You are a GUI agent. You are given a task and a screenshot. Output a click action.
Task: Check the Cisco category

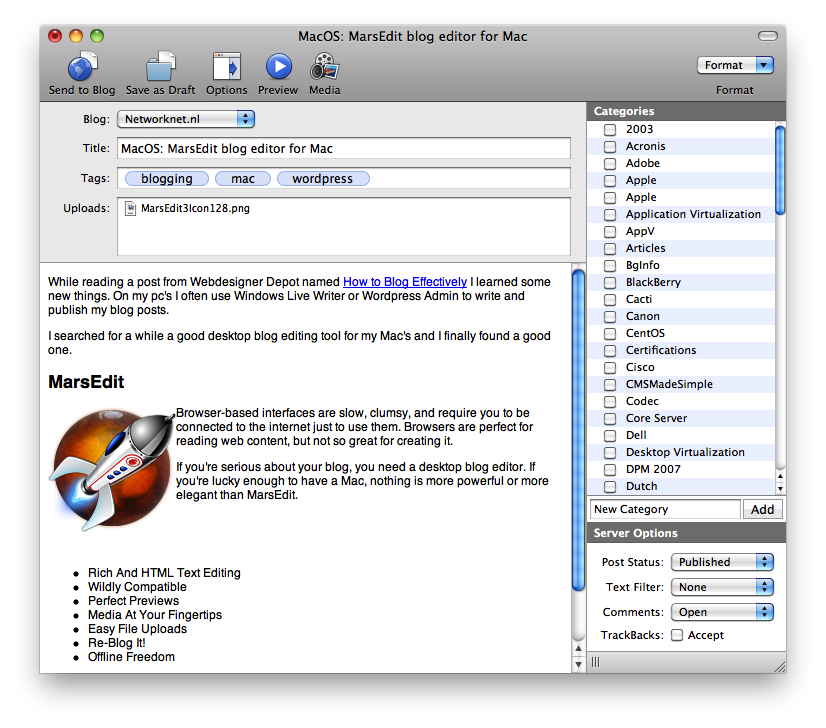pyautogui.click(x=610, y=367)
